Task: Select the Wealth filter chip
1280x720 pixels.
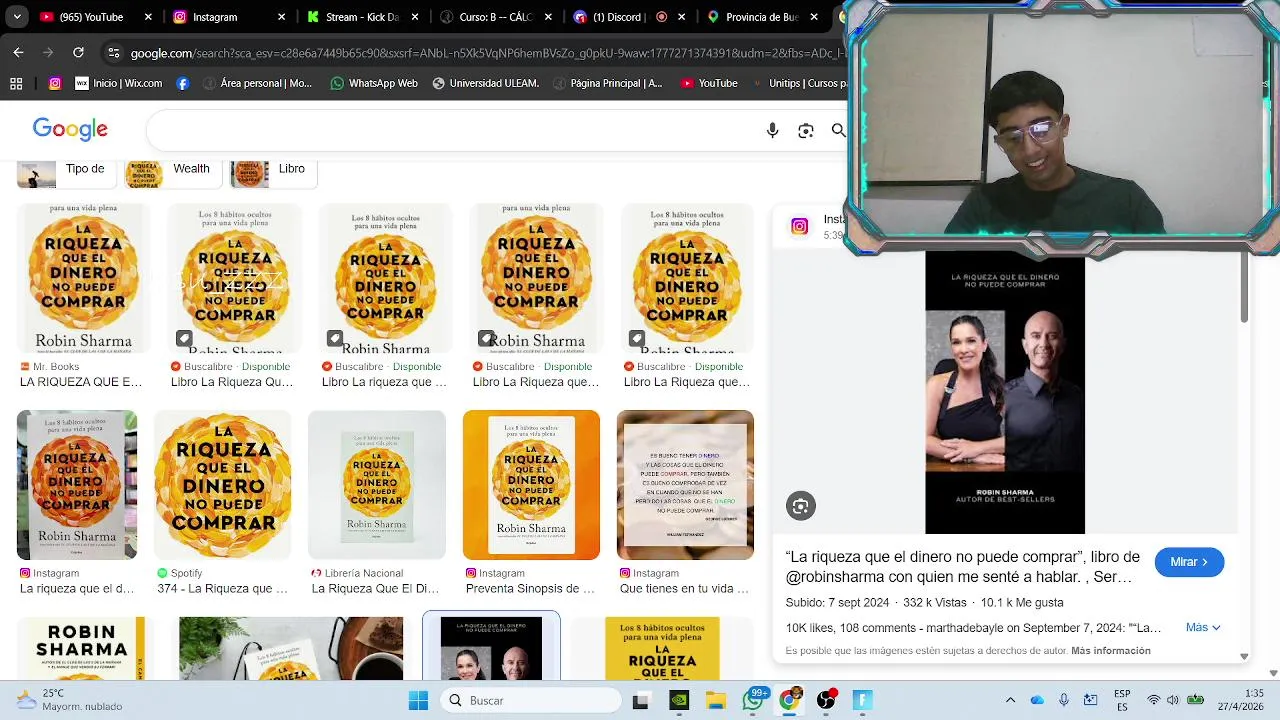Action: point(172,172)
